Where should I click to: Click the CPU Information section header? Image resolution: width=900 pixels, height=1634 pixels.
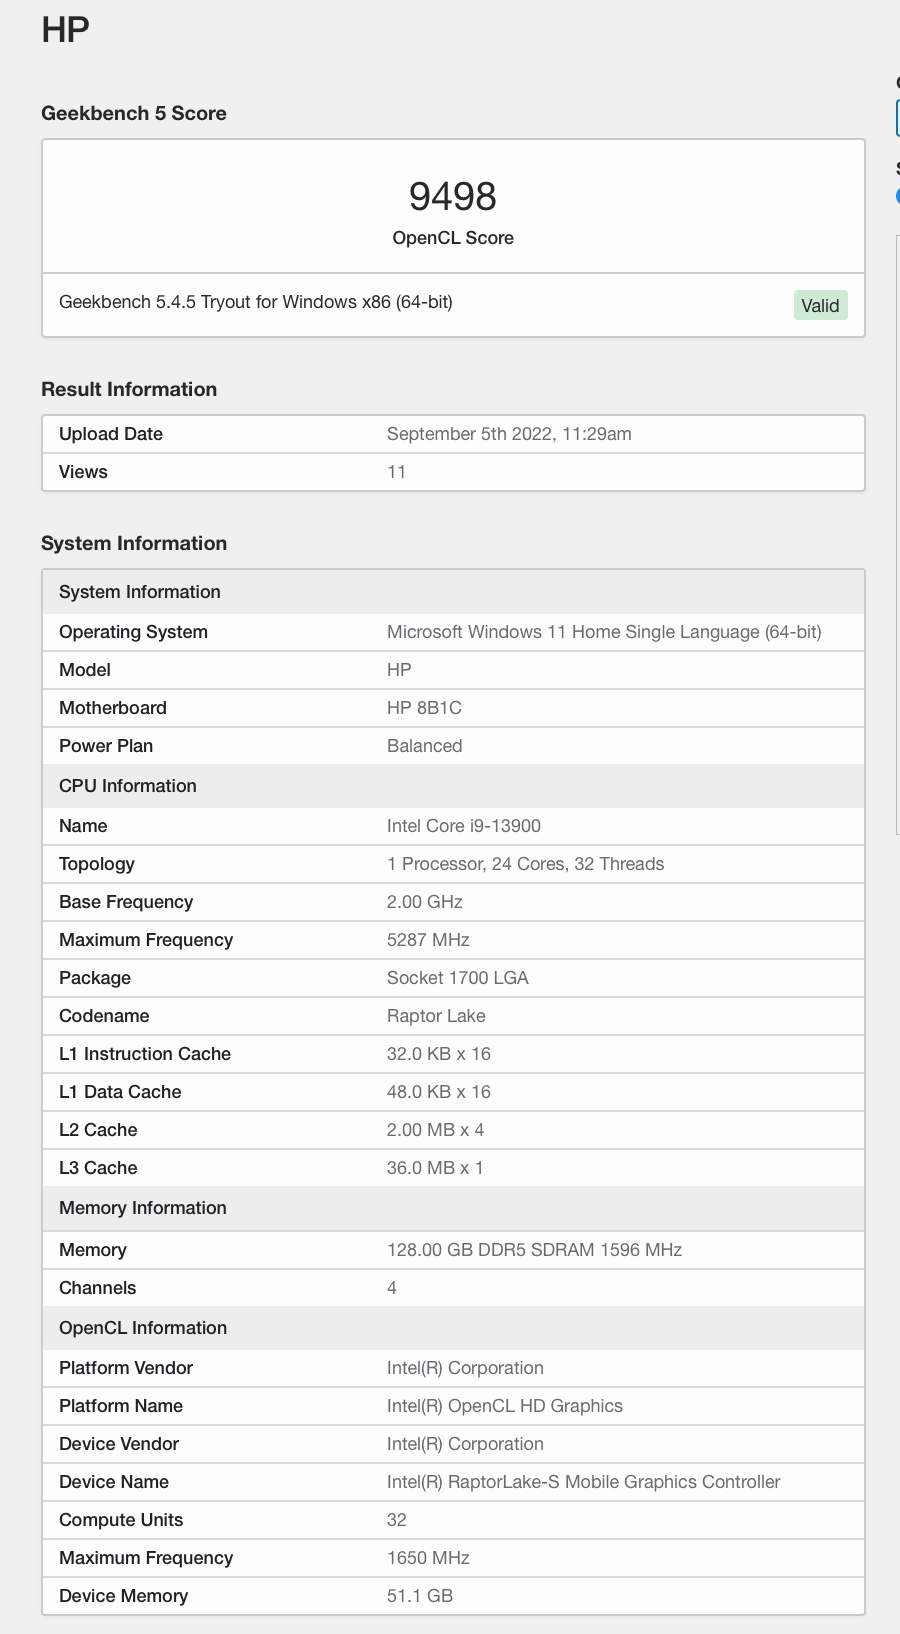click(x=128, y=786)
